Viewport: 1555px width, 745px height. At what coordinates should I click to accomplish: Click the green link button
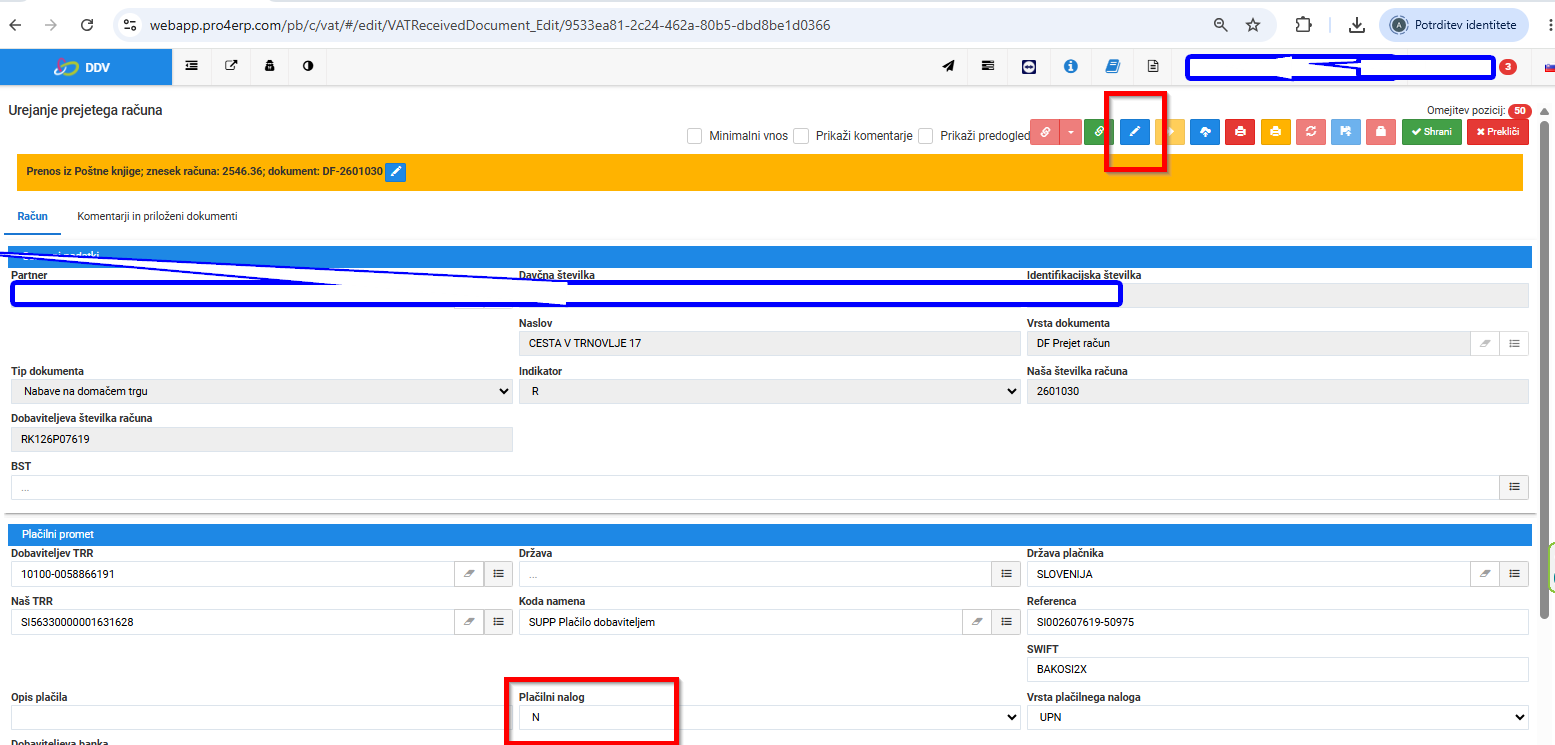pyautogui.click(x=1100, y=131)
